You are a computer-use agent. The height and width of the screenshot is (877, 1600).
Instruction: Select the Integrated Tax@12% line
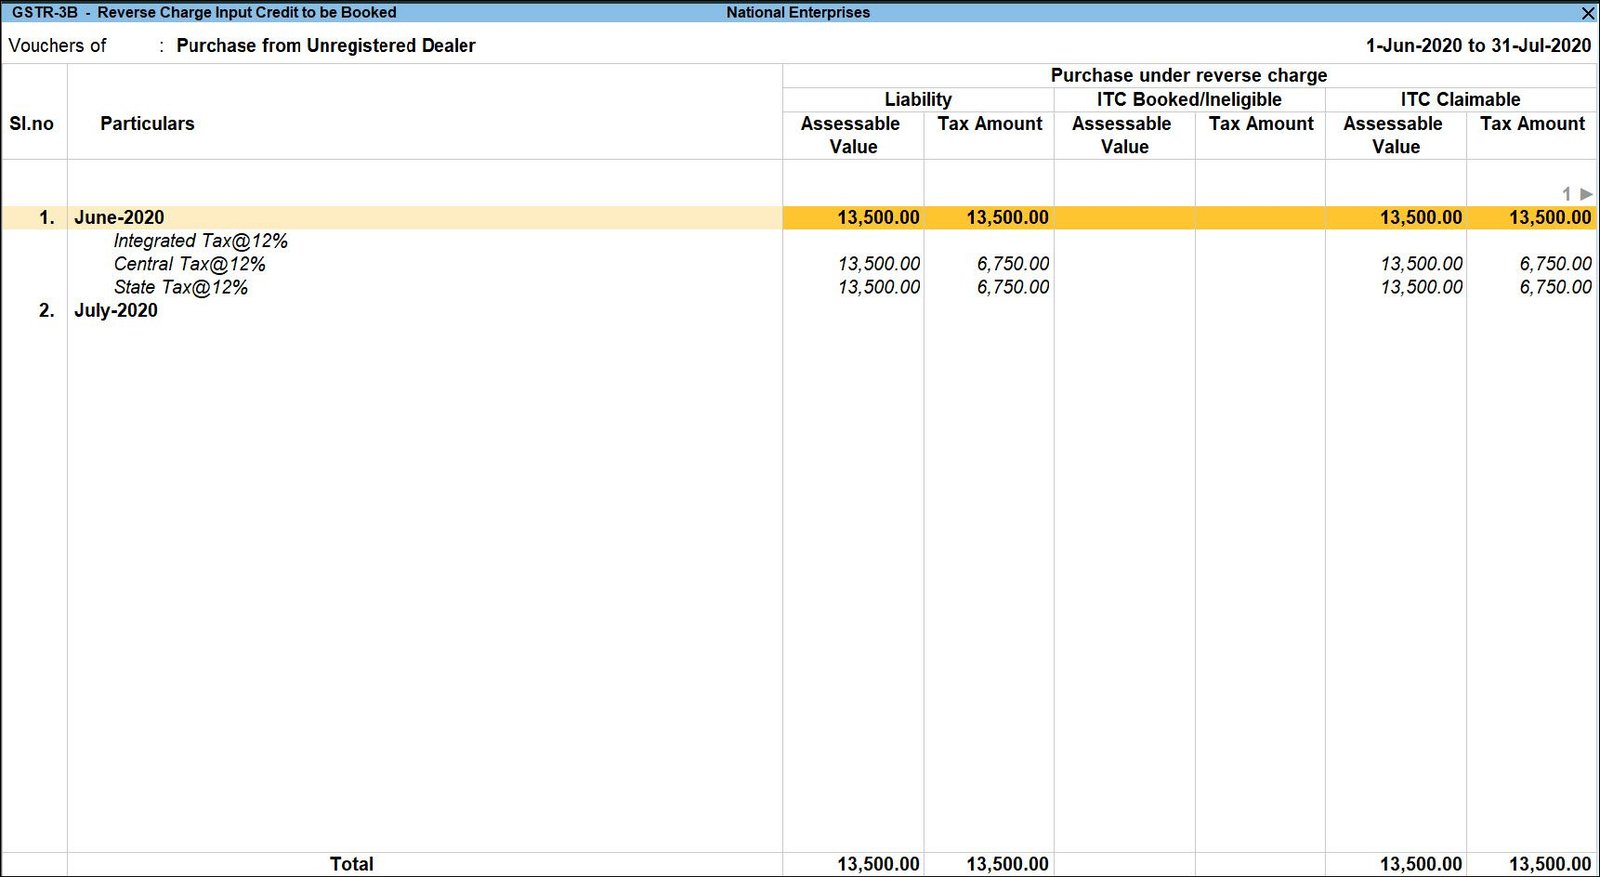[200, 241]
